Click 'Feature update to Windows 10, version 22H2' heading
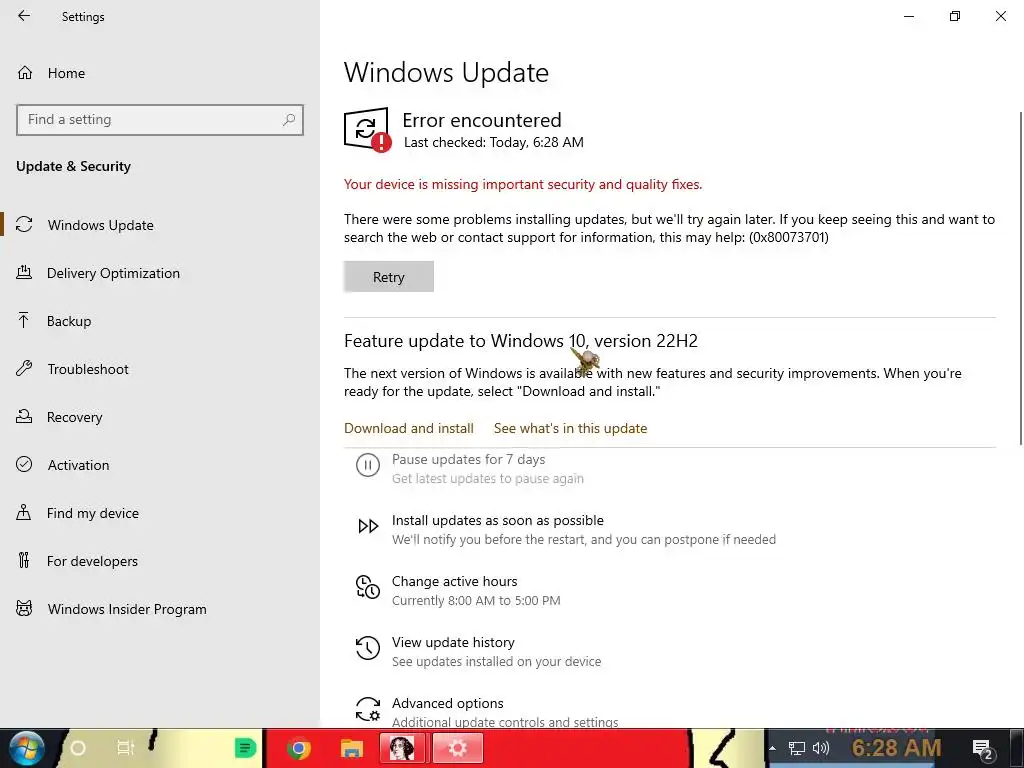The height and width of the screenshot is (768, 1024). [520, 341]
